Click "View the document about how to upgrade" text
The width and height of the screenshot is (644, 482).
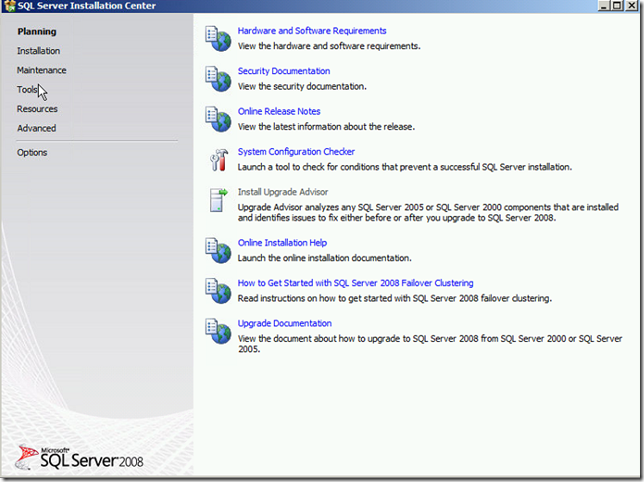430,344
